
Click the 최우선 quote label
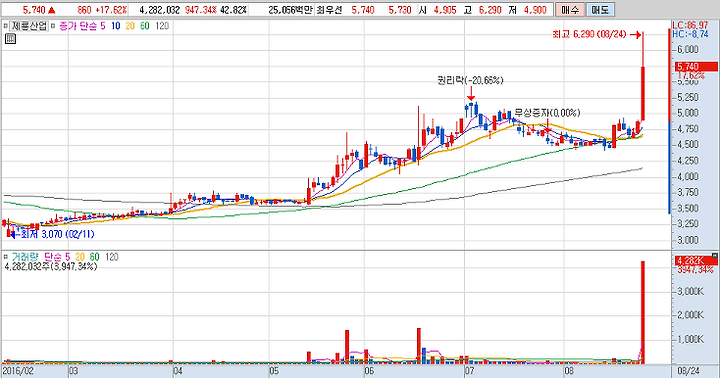[329, 10]
